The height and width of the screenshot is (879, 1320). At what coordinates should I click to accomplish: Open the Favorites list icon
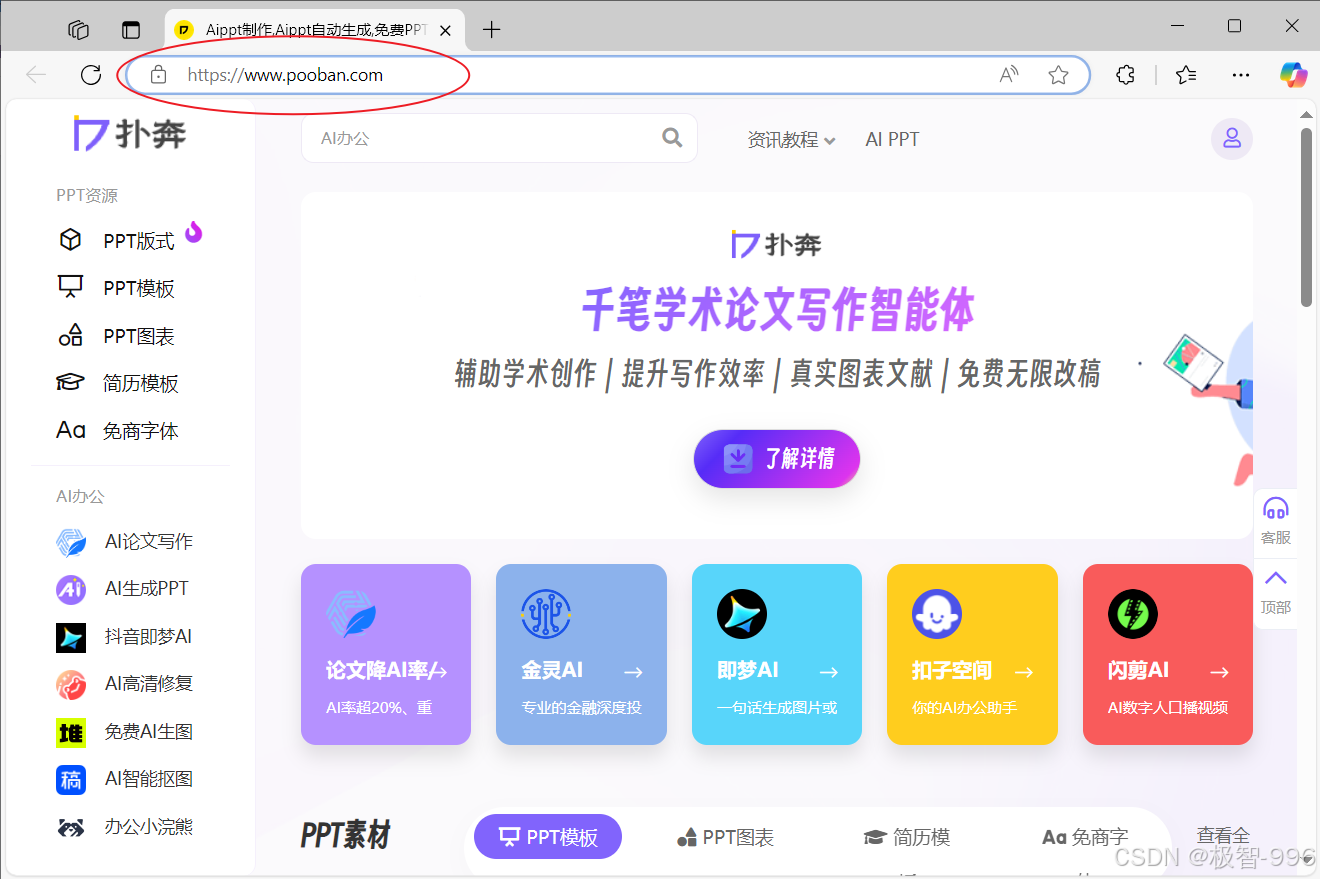click(1186, 75)
